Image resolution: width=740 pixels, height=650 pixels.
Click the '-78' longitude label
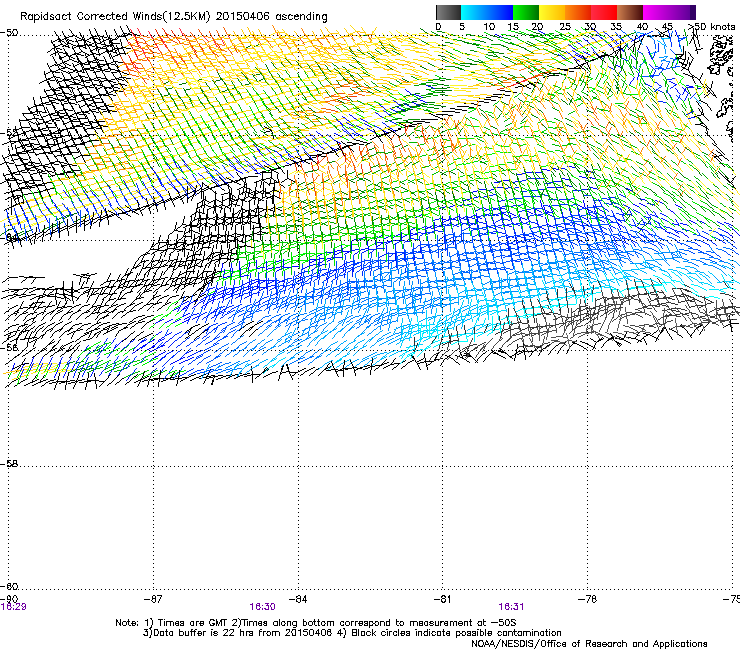point(588,599)
